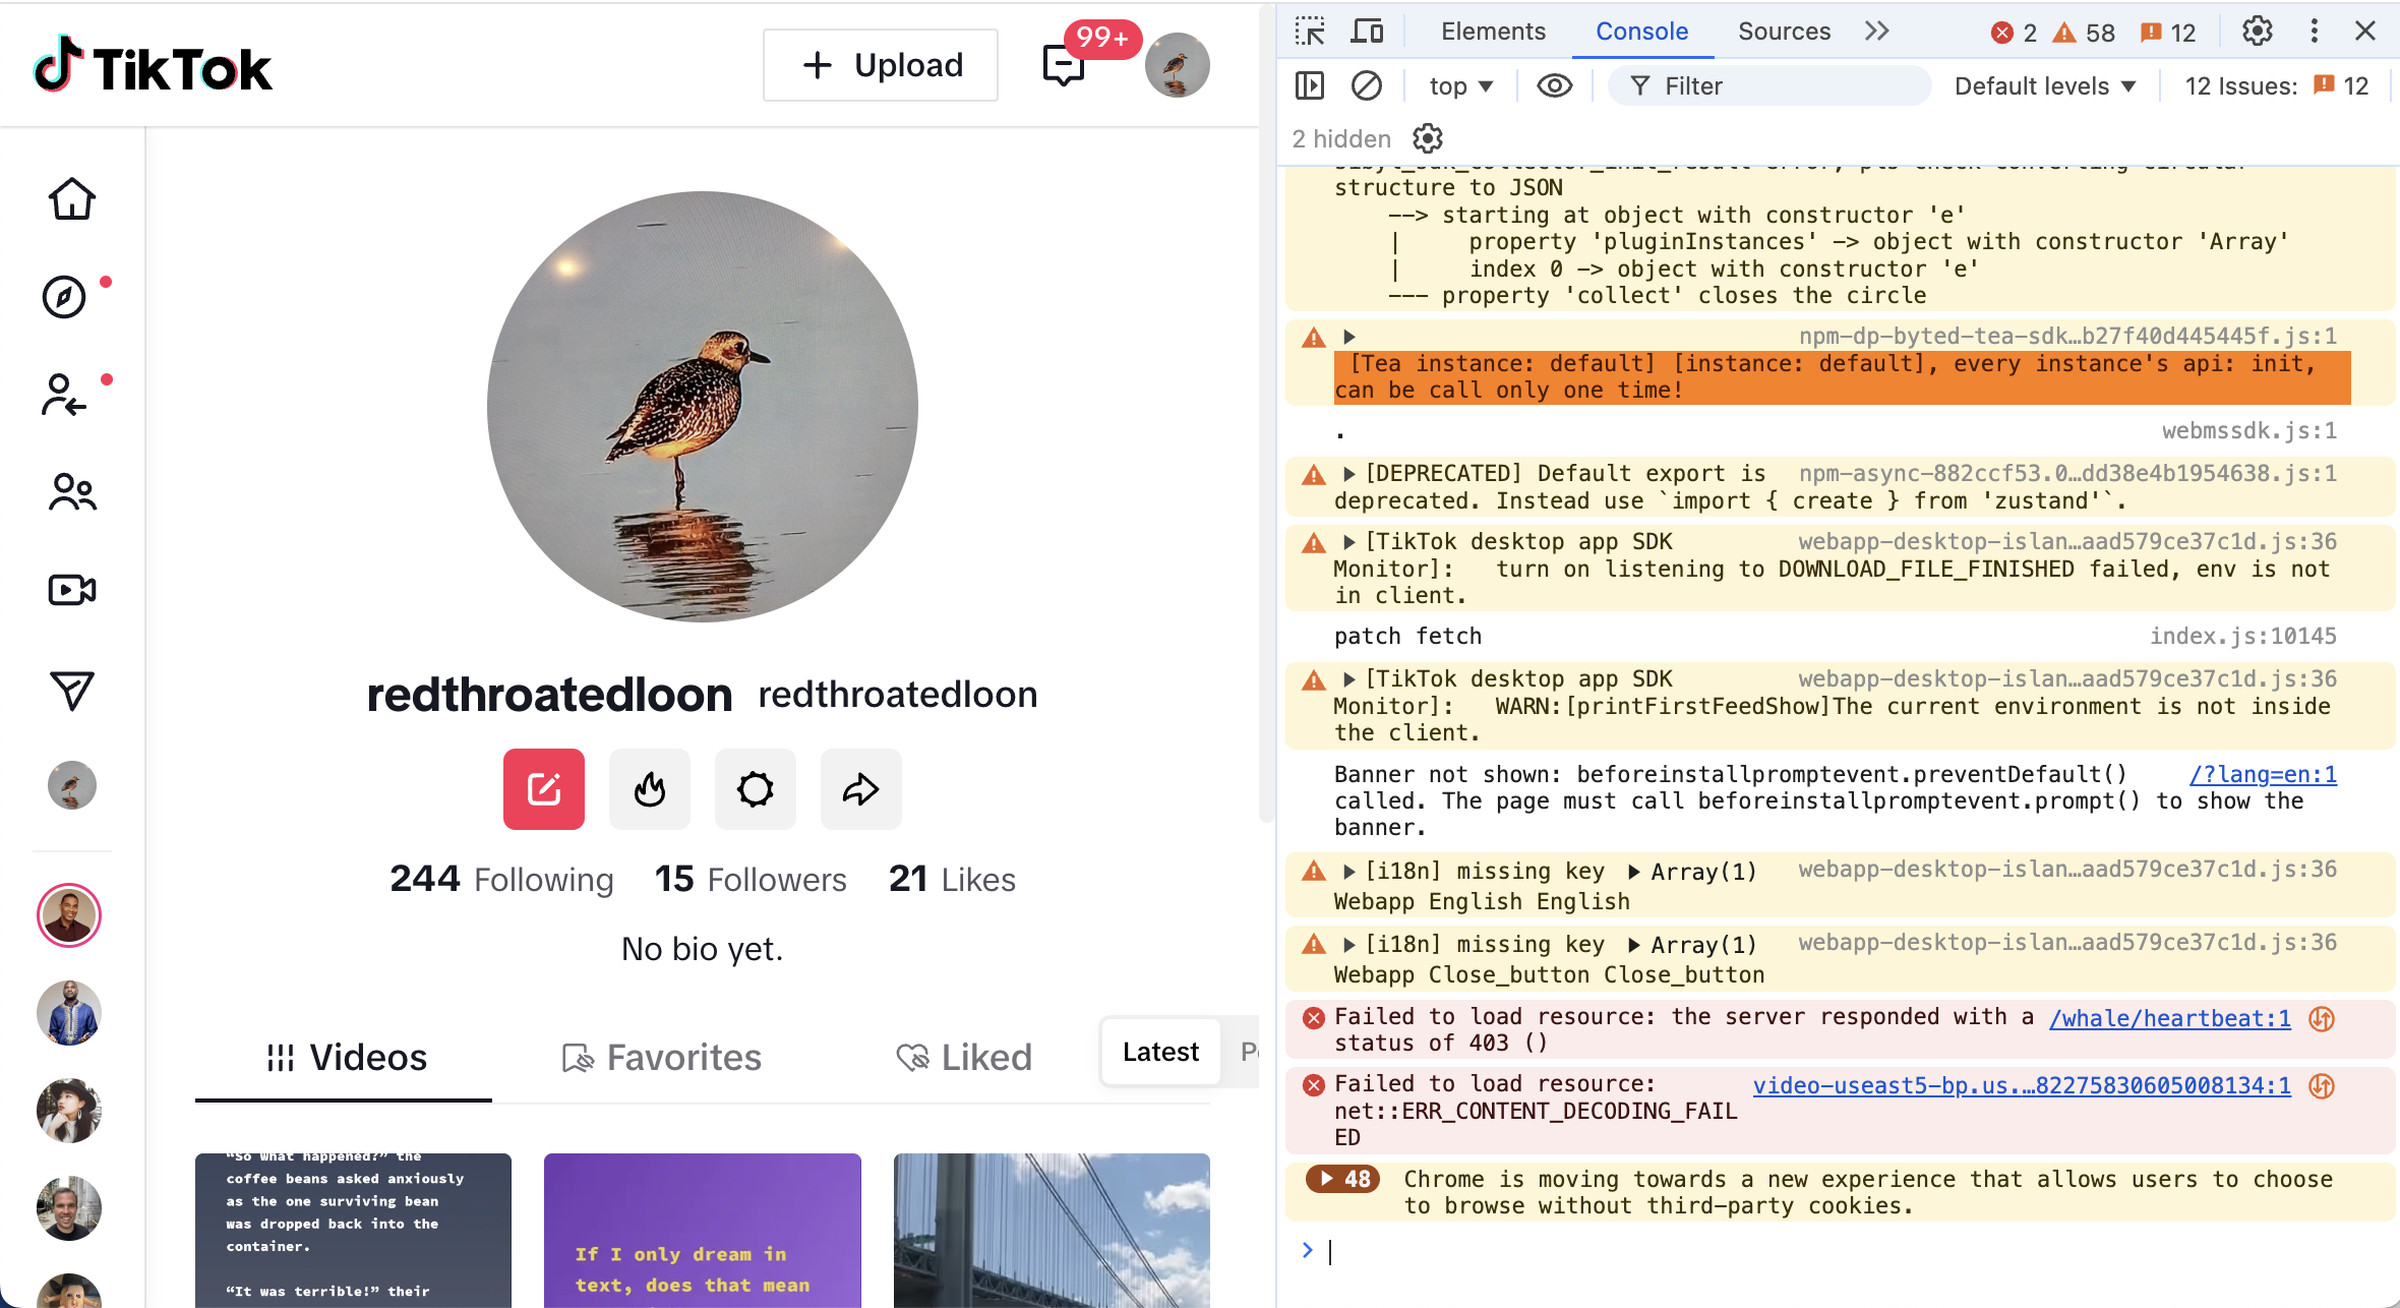Click the live expression eye icon
The height and width of the screenshot is (1308, 2400).
[1554, 86]
